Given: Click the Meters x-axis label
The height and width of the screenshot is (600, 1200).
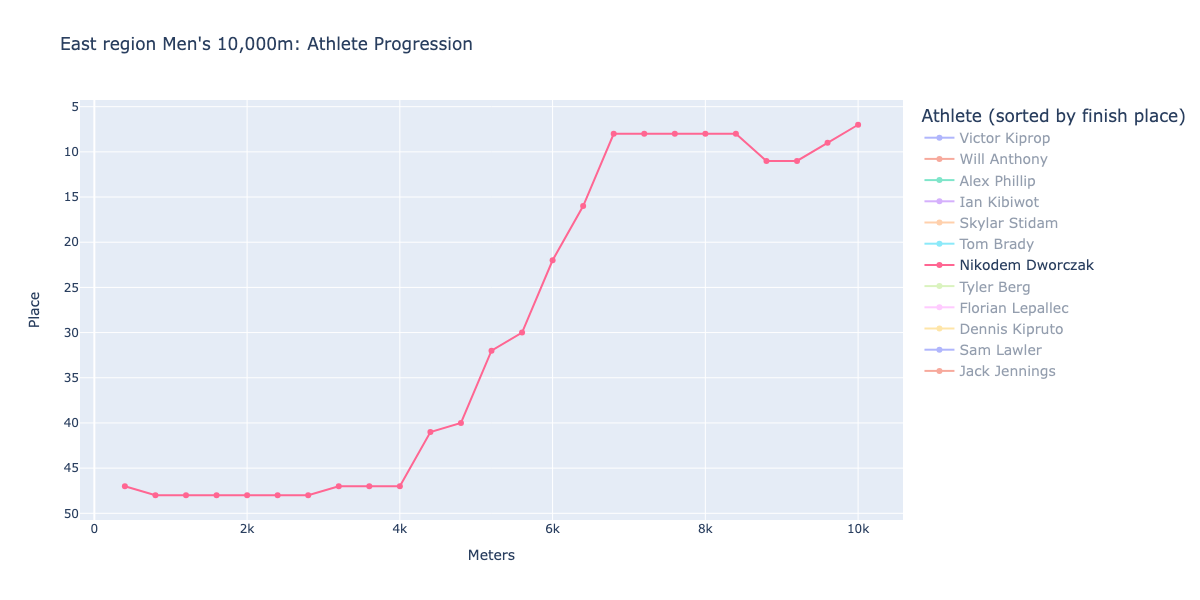Looking at the screenshot, I should 491,555.
